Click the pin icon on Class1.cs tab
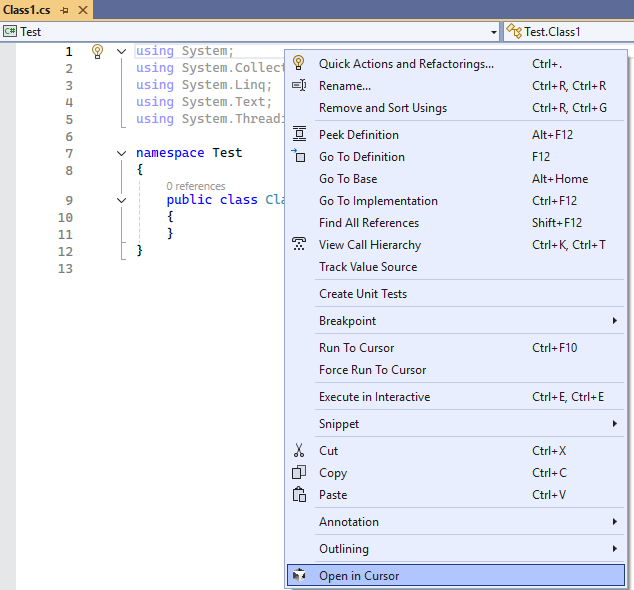Image resolution: width=634 pixels, height=590 pixels. click(65, 10)
